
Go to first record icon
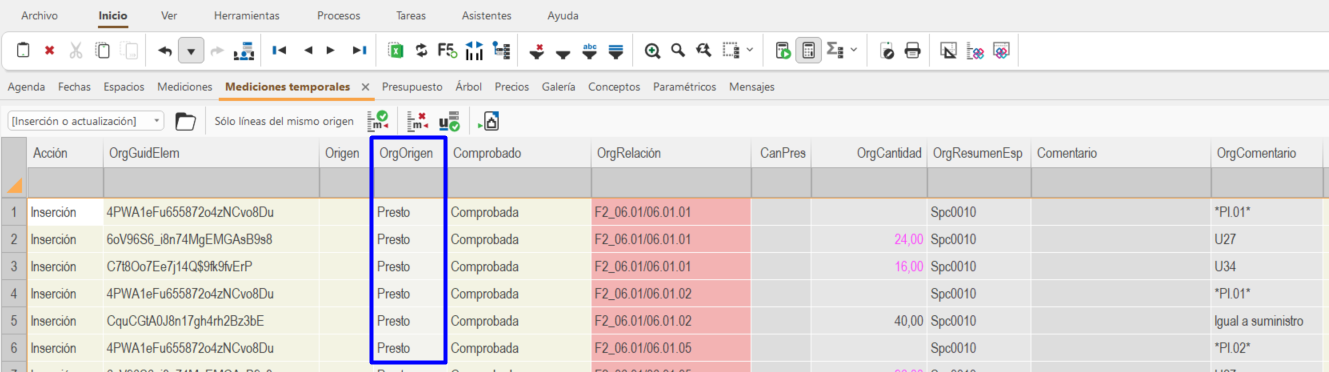coord(280,50)
